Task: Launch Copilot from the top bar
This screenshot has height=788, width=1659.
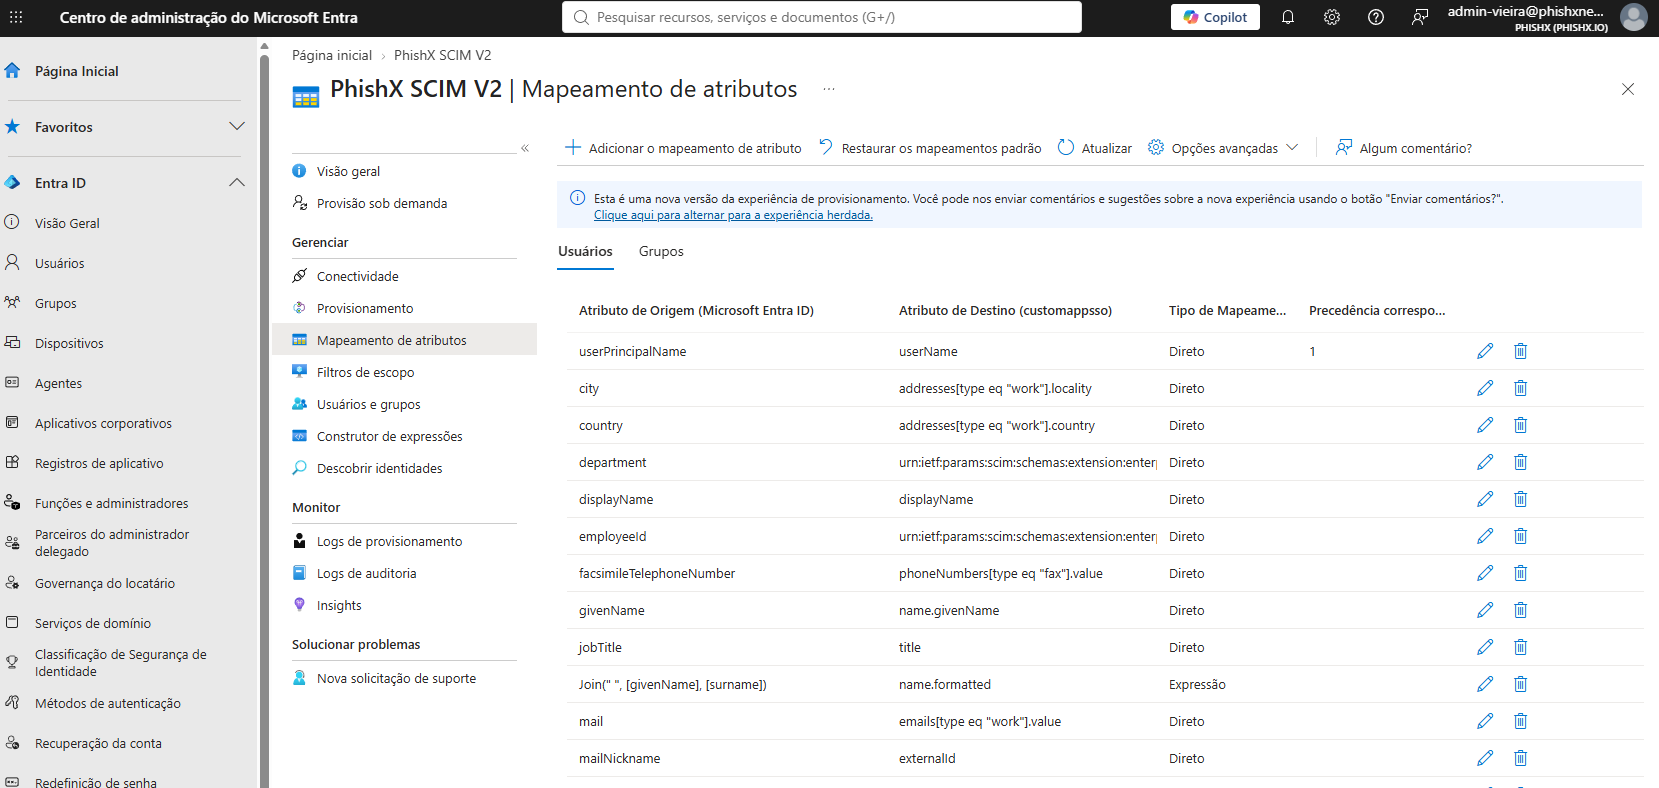Action: [x=1215, y=17]
